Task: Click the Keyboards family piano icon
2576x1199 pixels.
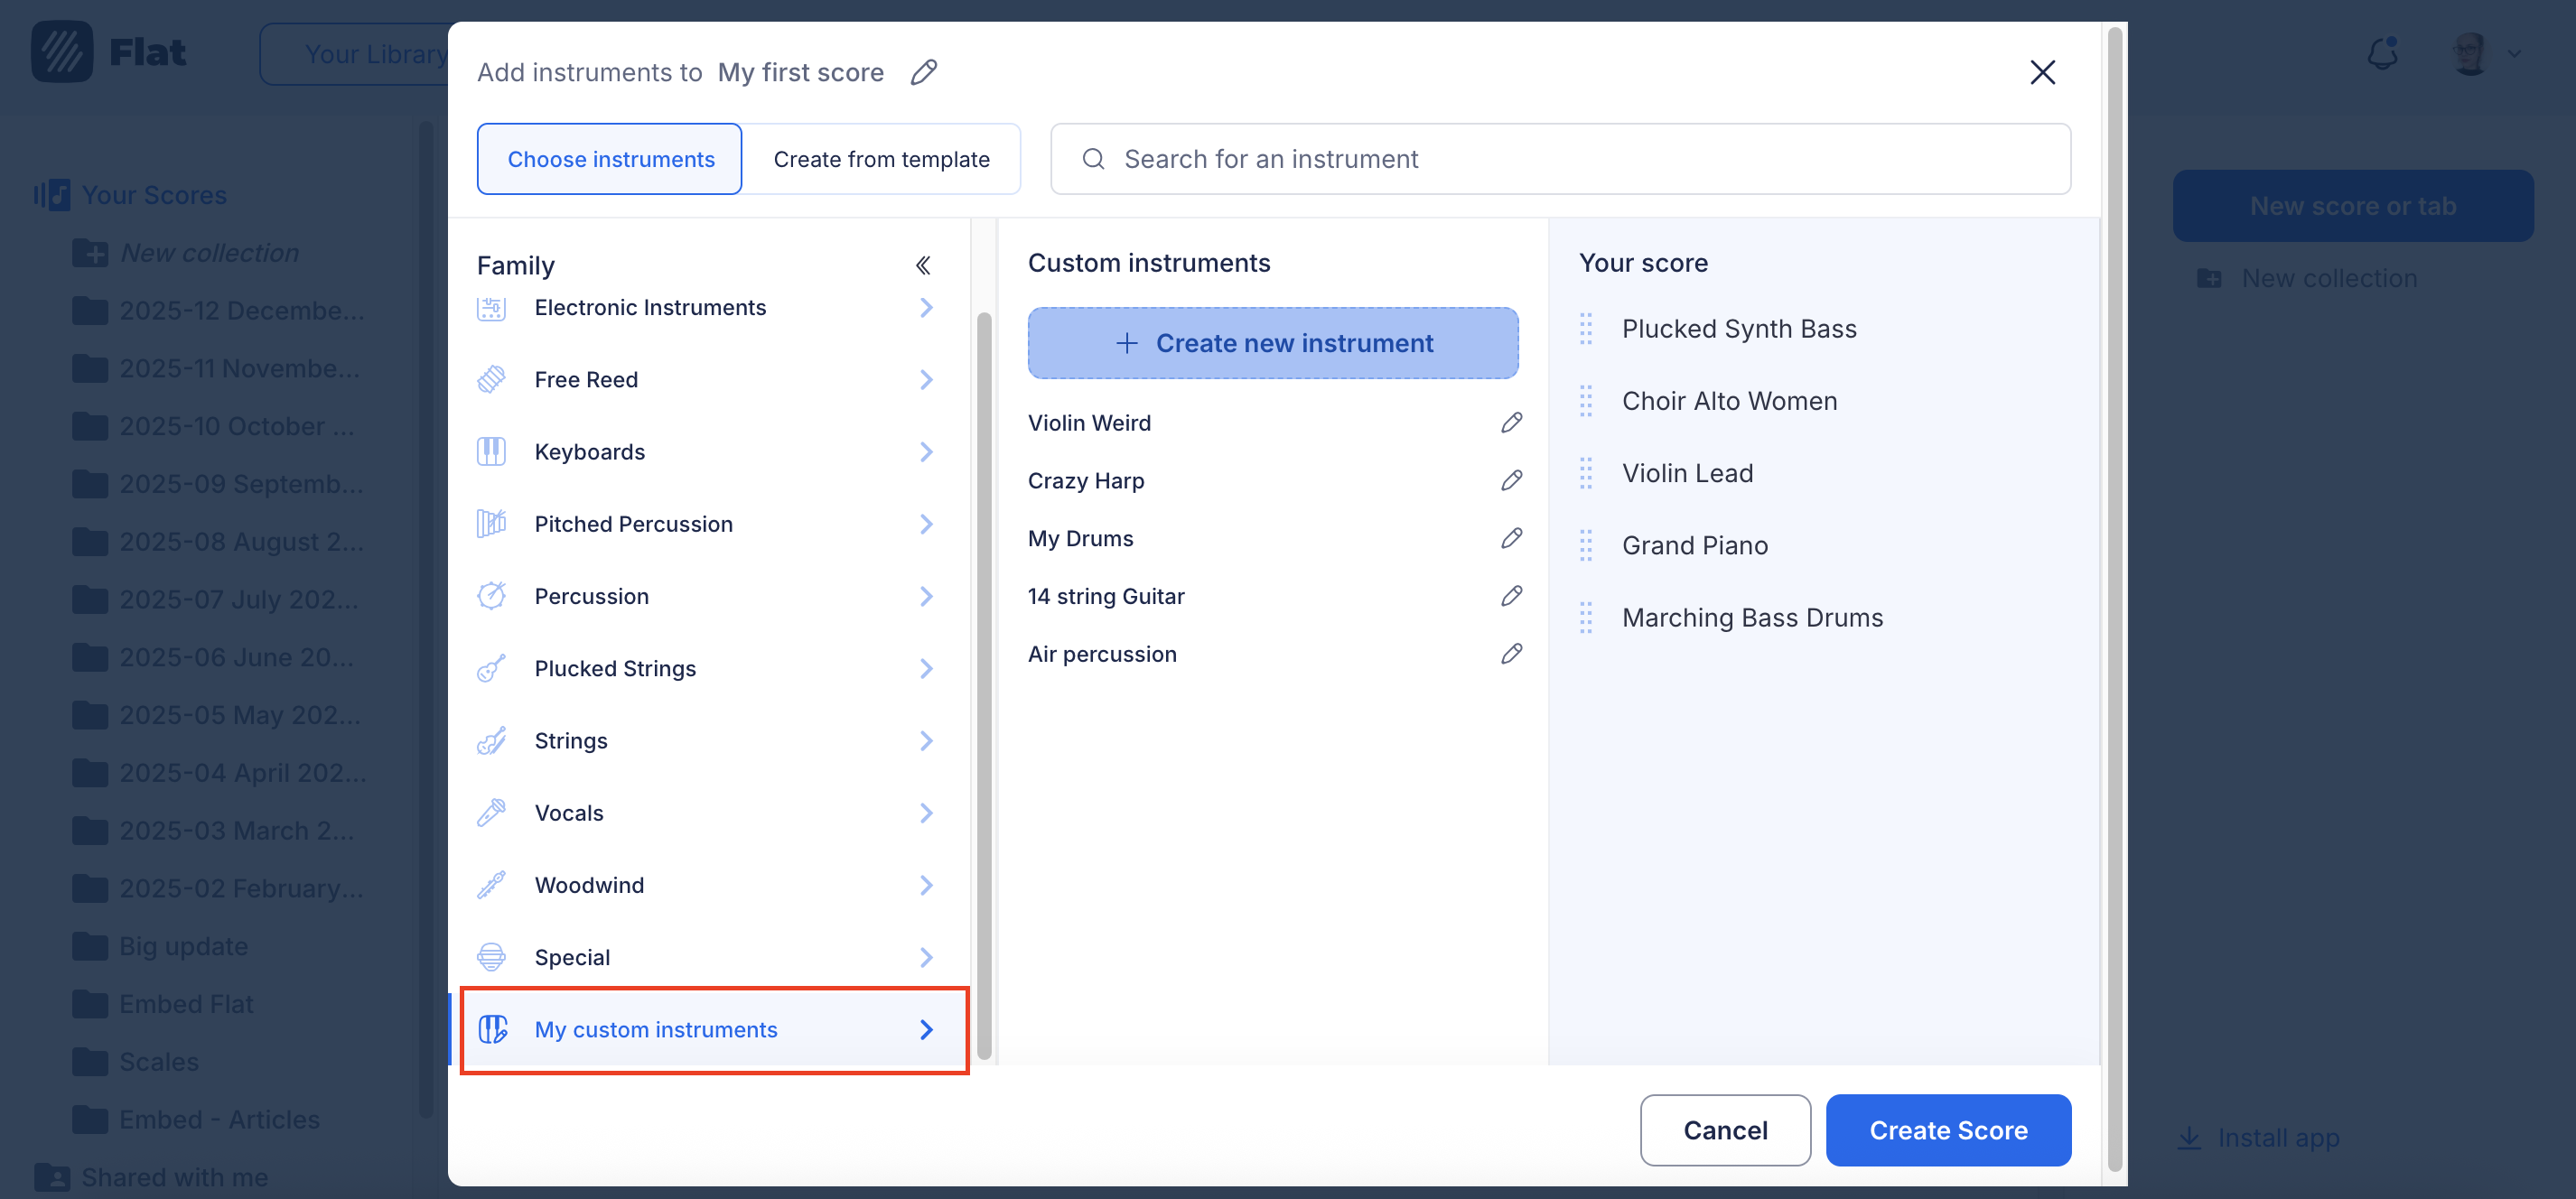Action: click(x=491, y=452)
